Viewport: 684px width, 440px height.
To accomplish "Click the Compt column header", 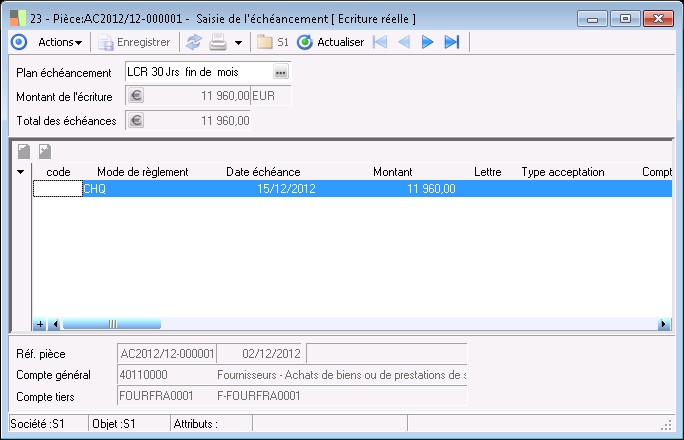I will point(657,172).
